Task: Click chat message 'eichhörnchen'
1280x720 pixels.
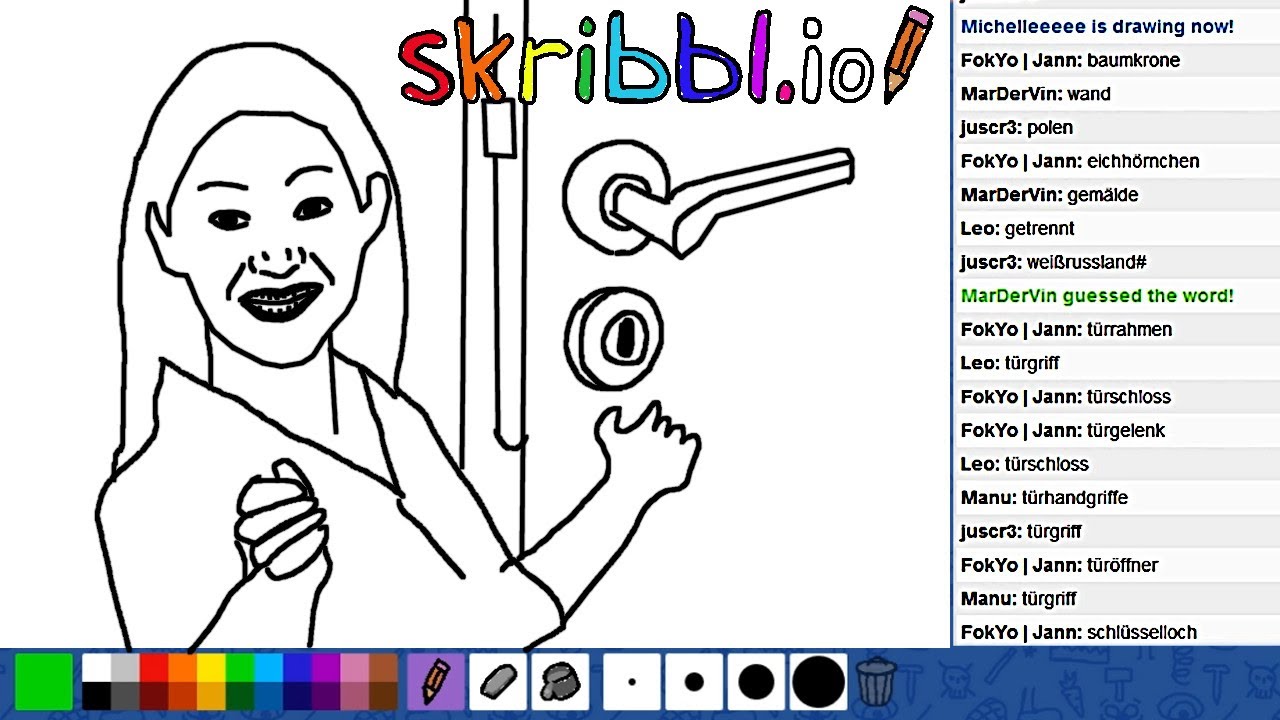Action: click(1143, 161)
